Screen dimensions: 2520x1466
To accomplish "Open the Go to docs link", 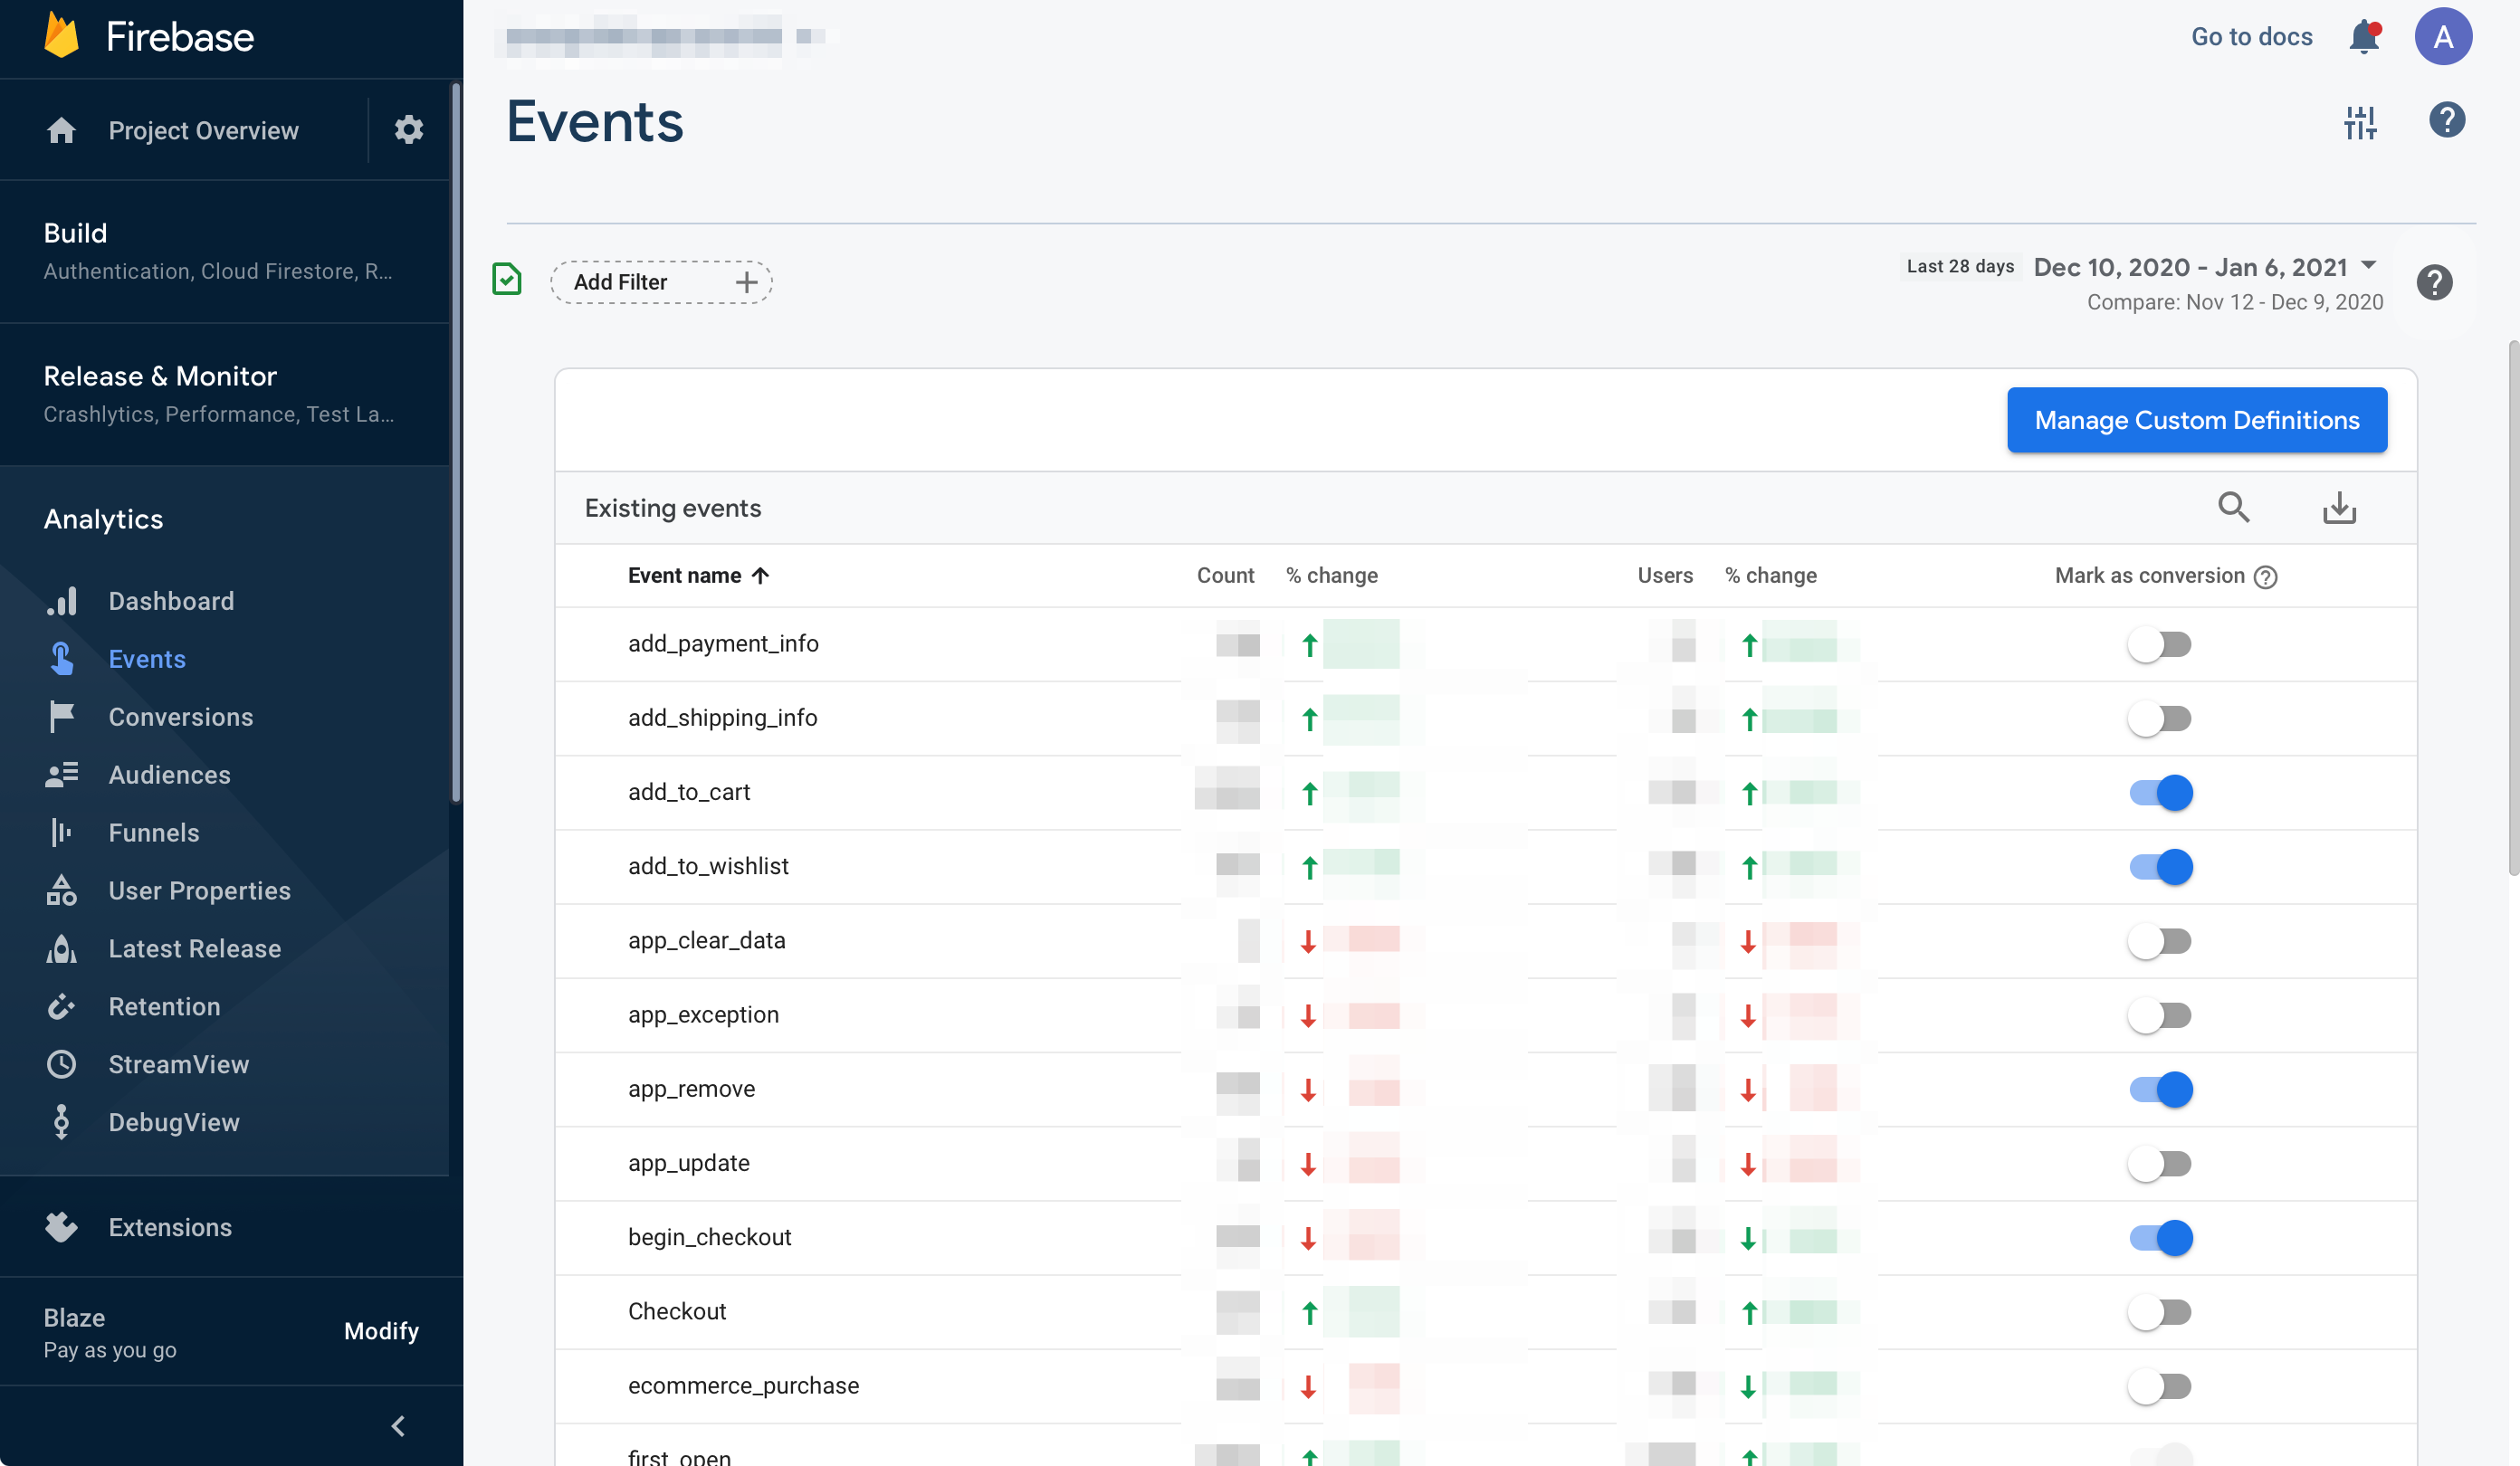I will pyautogui.click(x=2251, y=37).
